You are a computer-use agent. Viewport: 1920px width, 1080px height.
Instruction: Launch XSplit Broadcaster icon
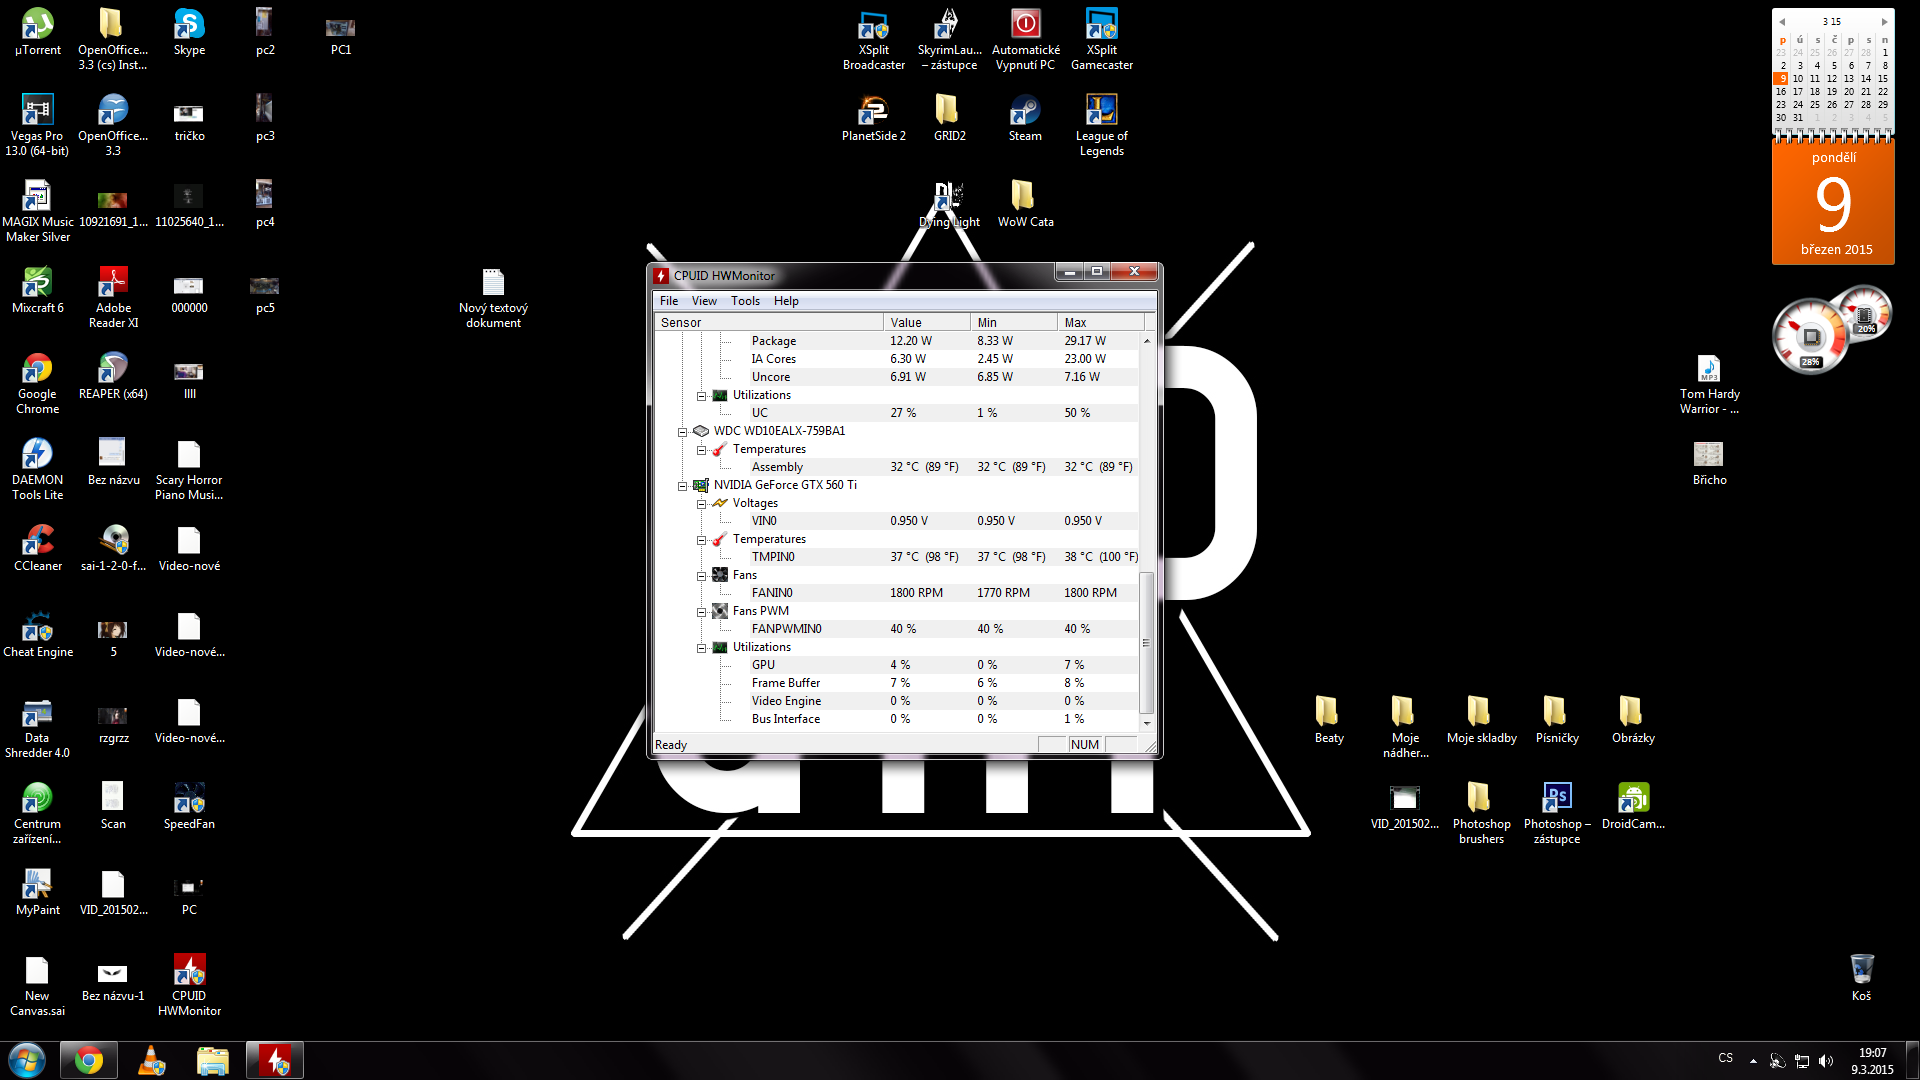pos(873,39)
